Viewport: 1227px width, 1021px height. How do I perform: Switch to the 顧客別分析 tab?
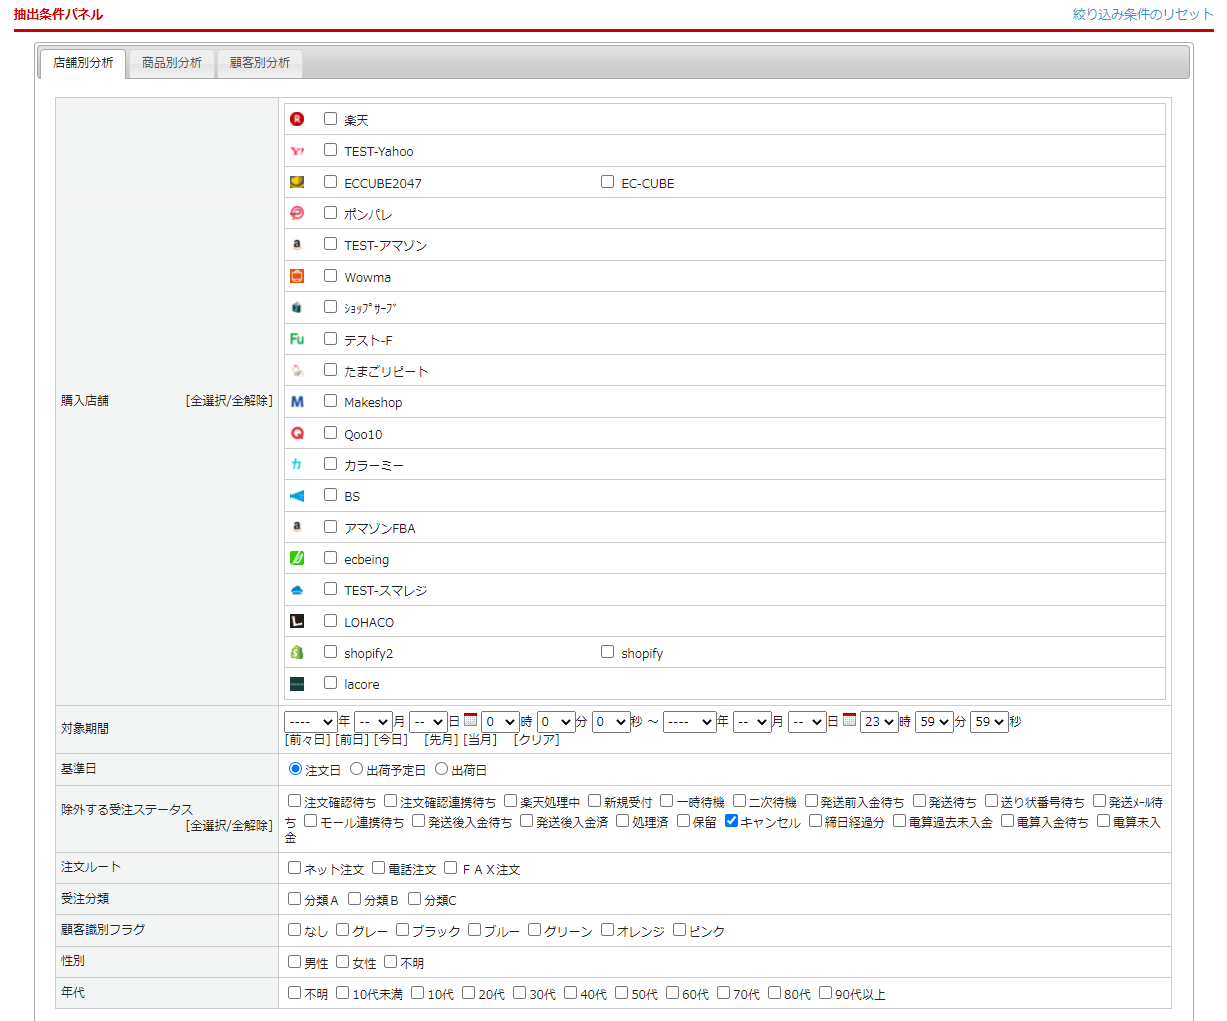260,63
